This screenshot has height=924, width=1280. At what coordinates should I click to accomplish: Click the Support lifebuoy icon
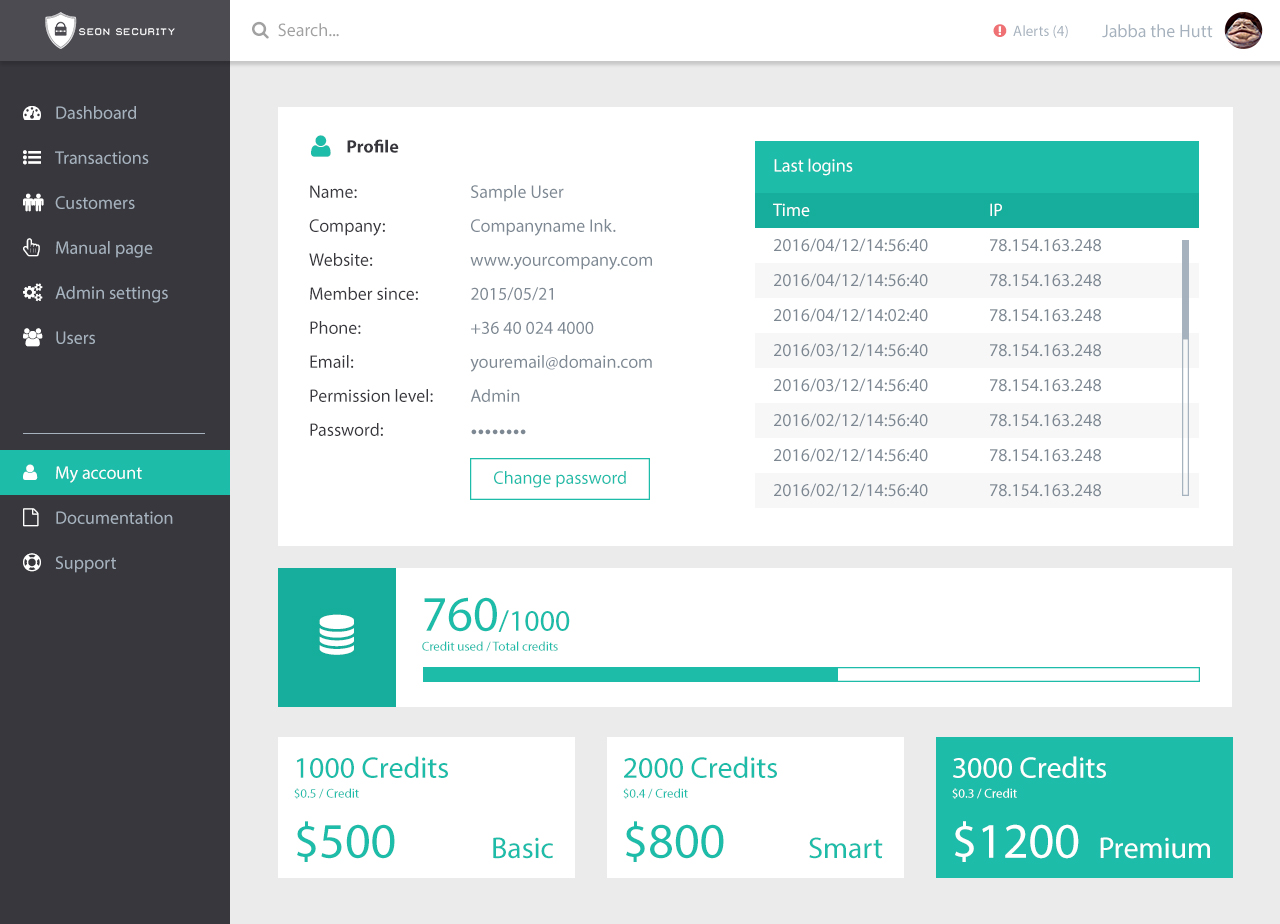click(32, 563)
